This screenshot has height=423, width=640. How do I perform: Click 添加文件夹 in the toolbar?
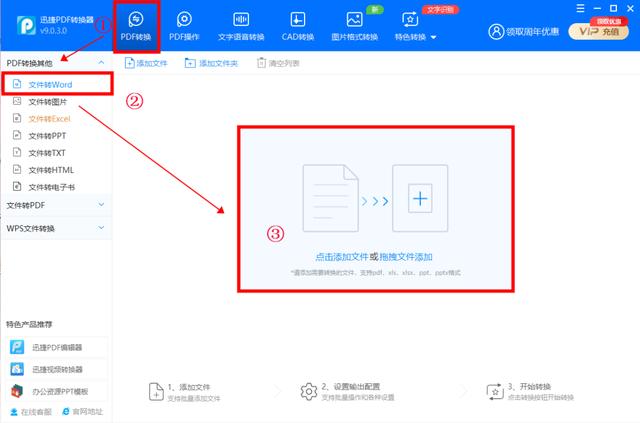point(211,63)
